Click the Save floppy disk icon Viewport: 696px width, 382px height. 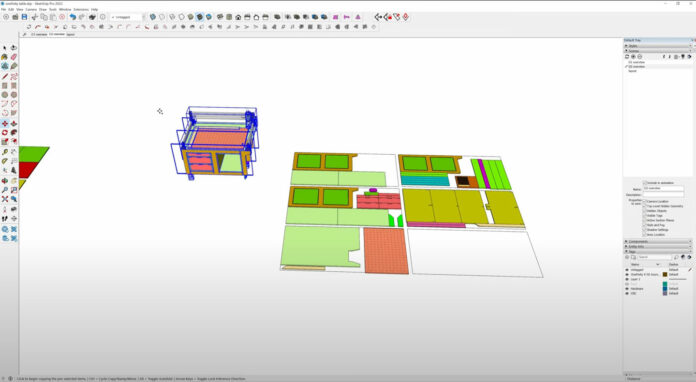24,17
